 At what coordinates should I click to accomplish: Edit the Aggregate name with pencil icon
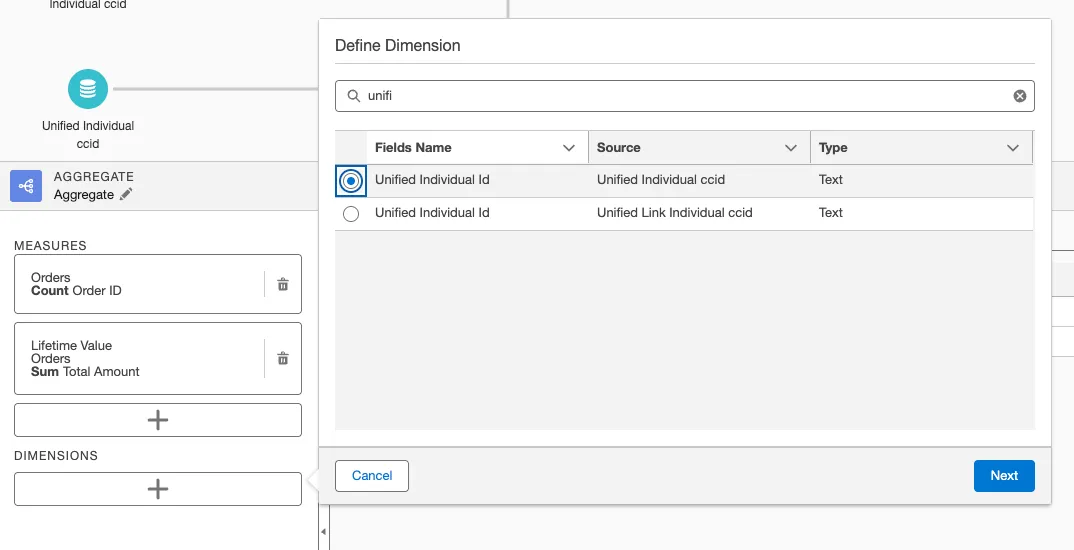126,194
